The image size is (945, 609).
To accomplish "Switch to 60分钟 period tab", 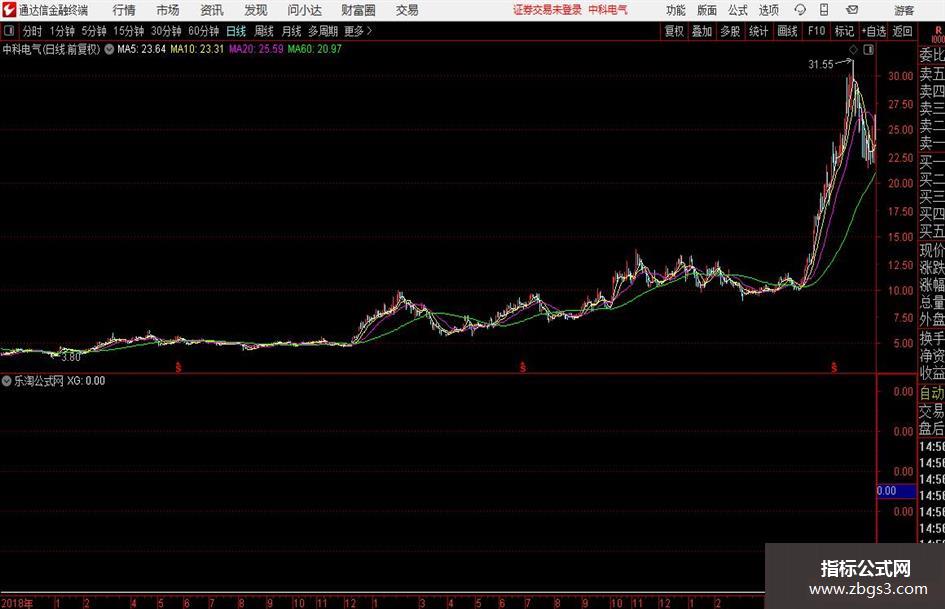I will click(x=203, y=31).
